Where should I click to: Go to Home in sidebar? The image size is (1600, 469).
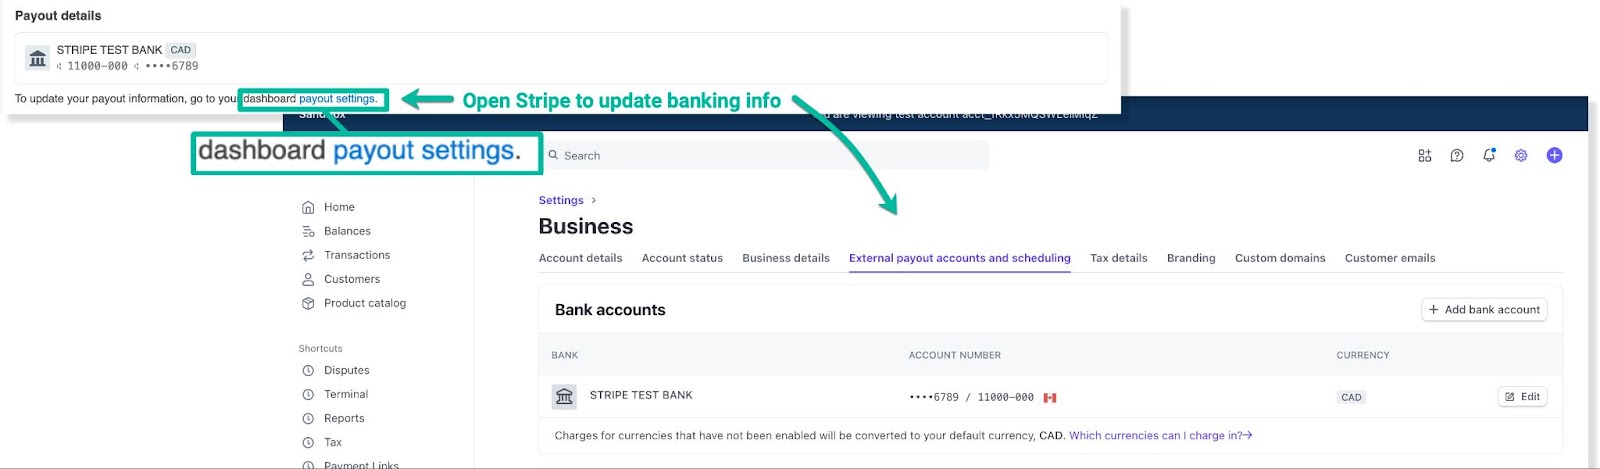(x=339, y=207)
